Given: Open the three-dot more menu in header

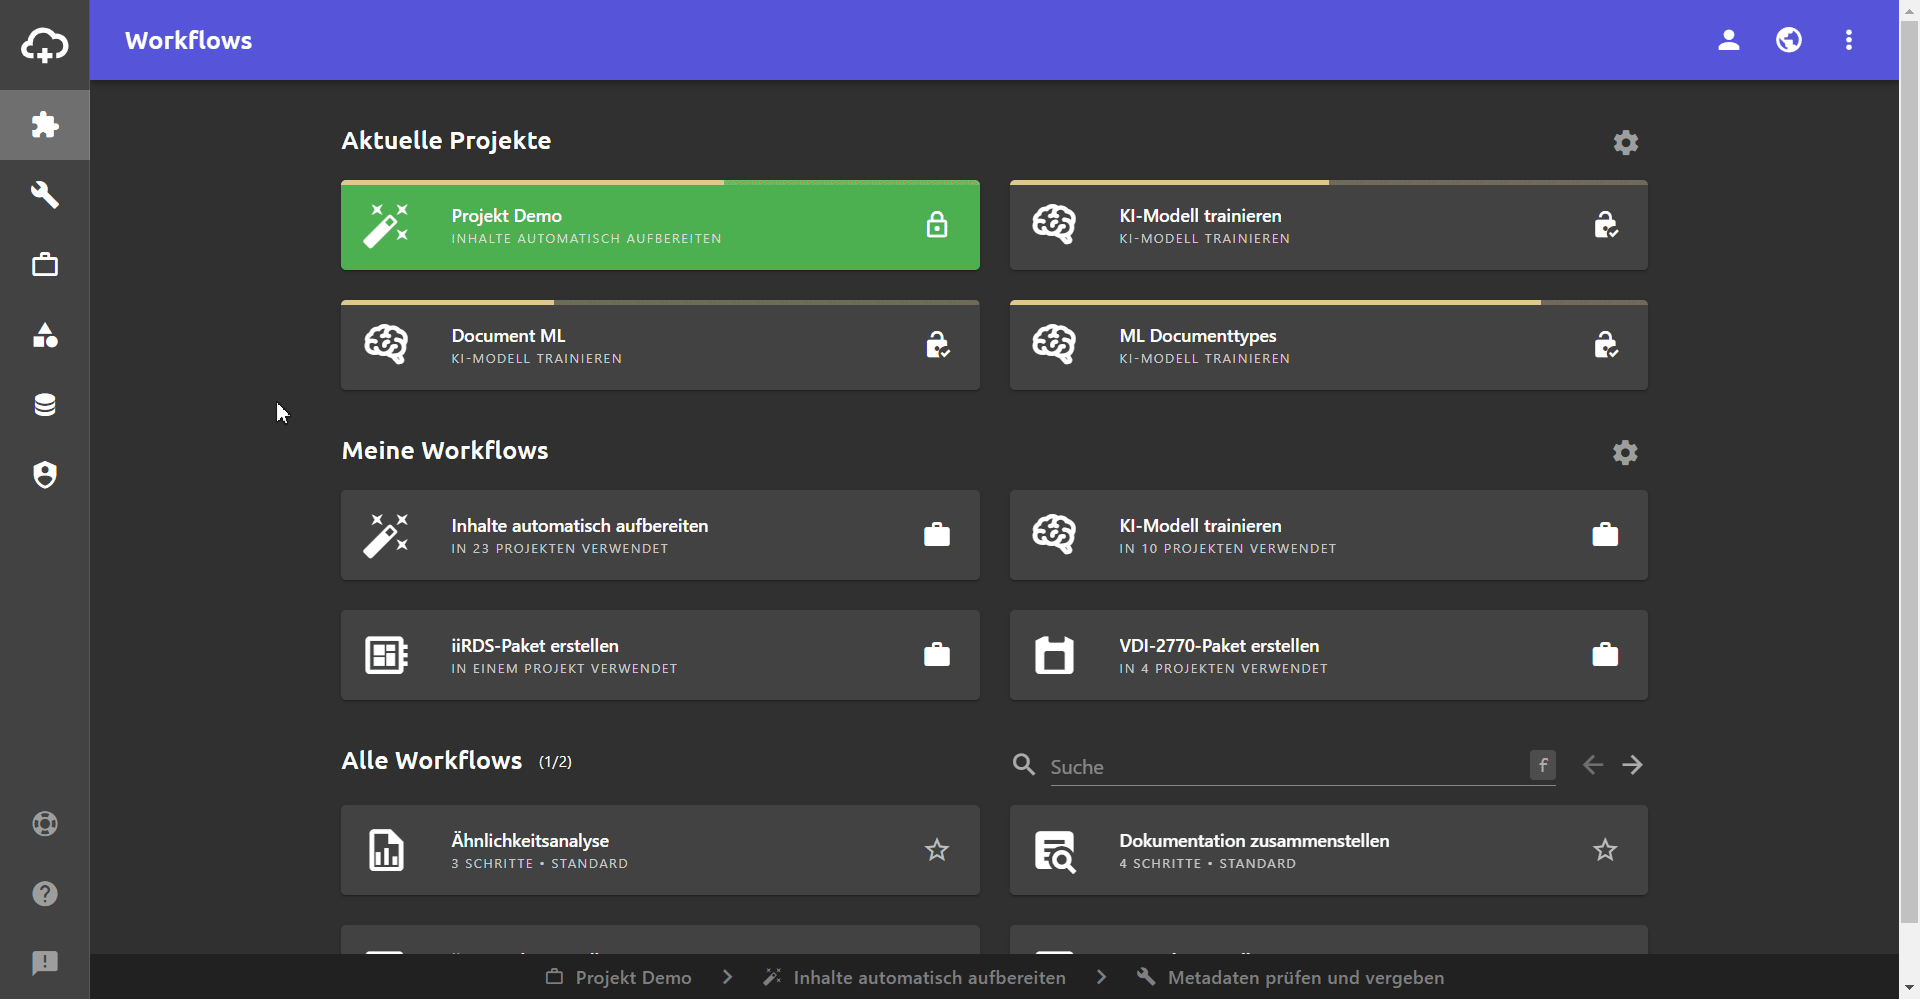Looking at the screenshot, I should click(x=1849, y=40).
